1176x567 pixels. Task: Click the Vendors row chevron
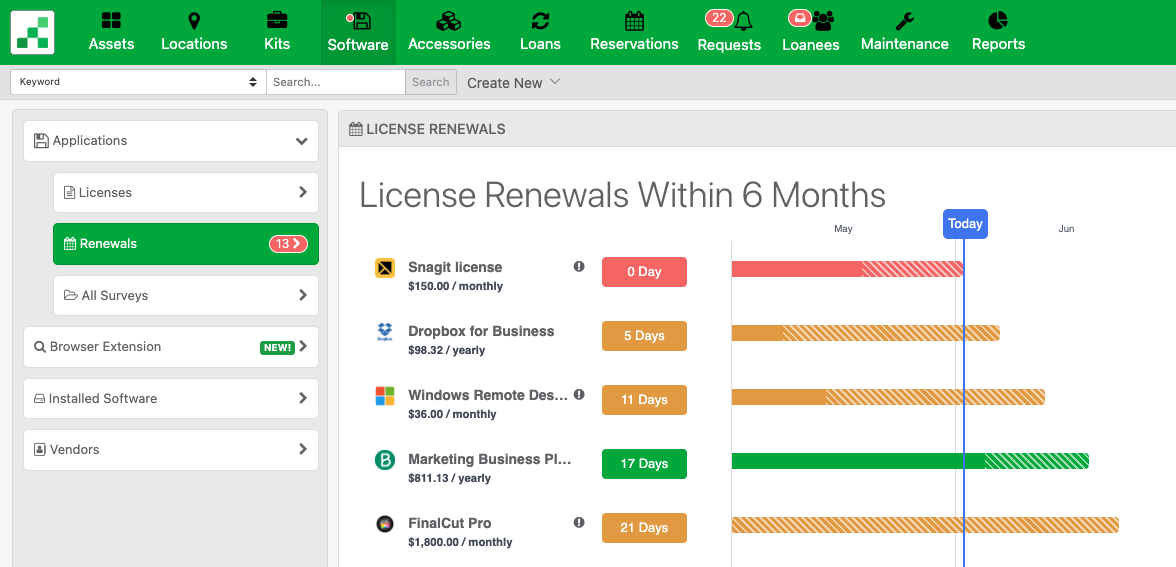click(302, 448)
